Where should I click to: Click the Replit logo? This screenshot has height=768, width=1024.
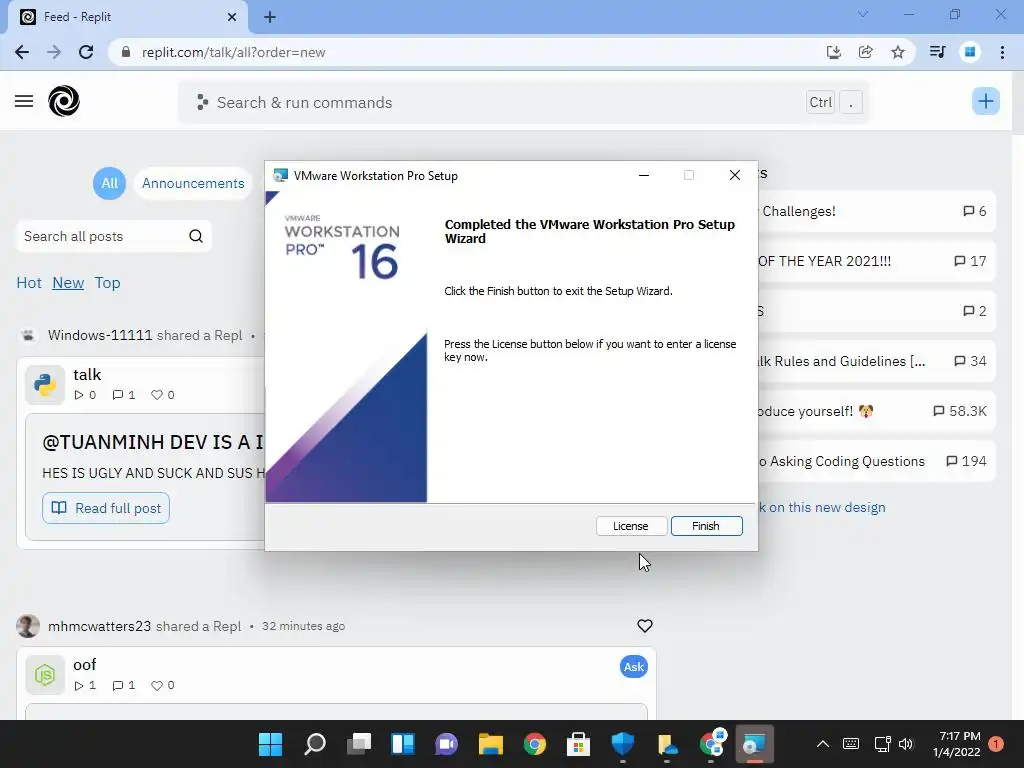64,101
